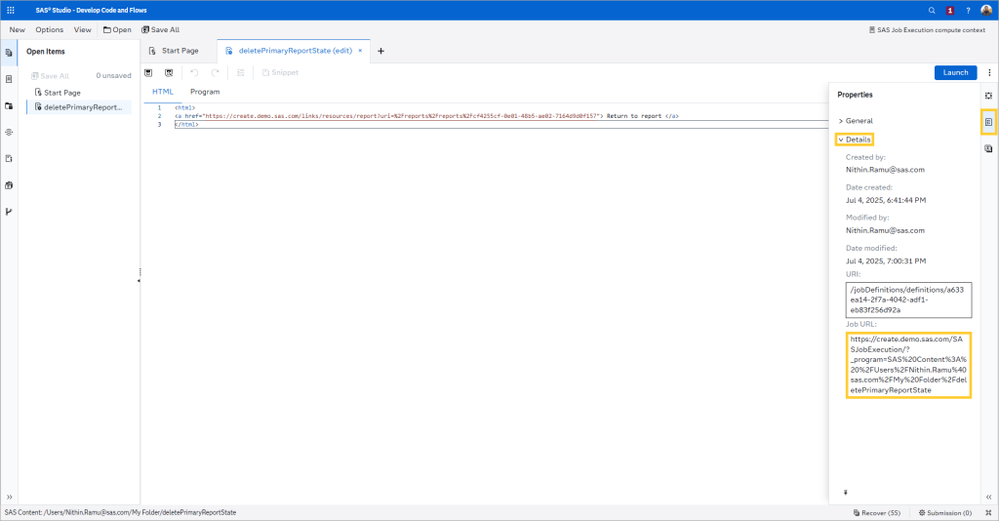Viewport: 999px width, 521px height.
Task: Click the search magnifier in header
Action: 931,10
